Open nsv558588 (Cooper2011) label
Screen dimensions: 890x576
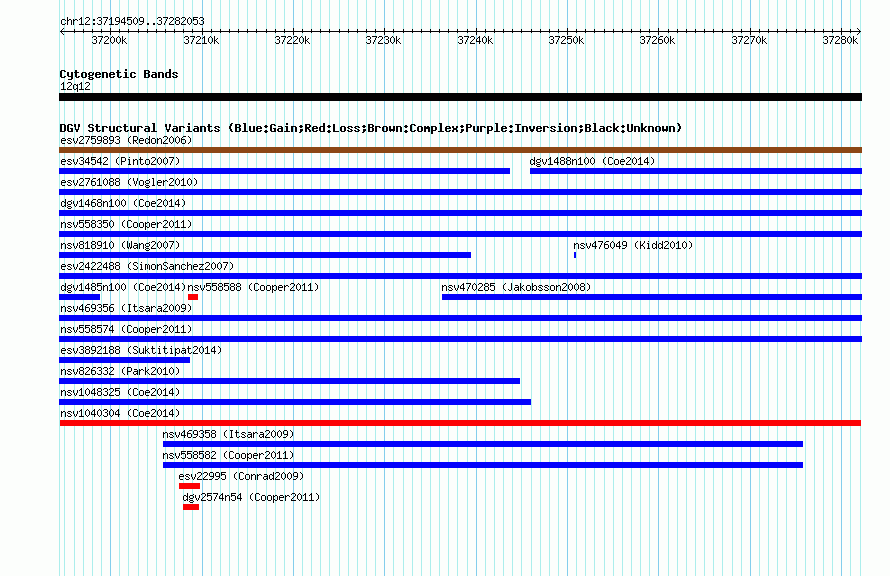(x=253, y=287)
